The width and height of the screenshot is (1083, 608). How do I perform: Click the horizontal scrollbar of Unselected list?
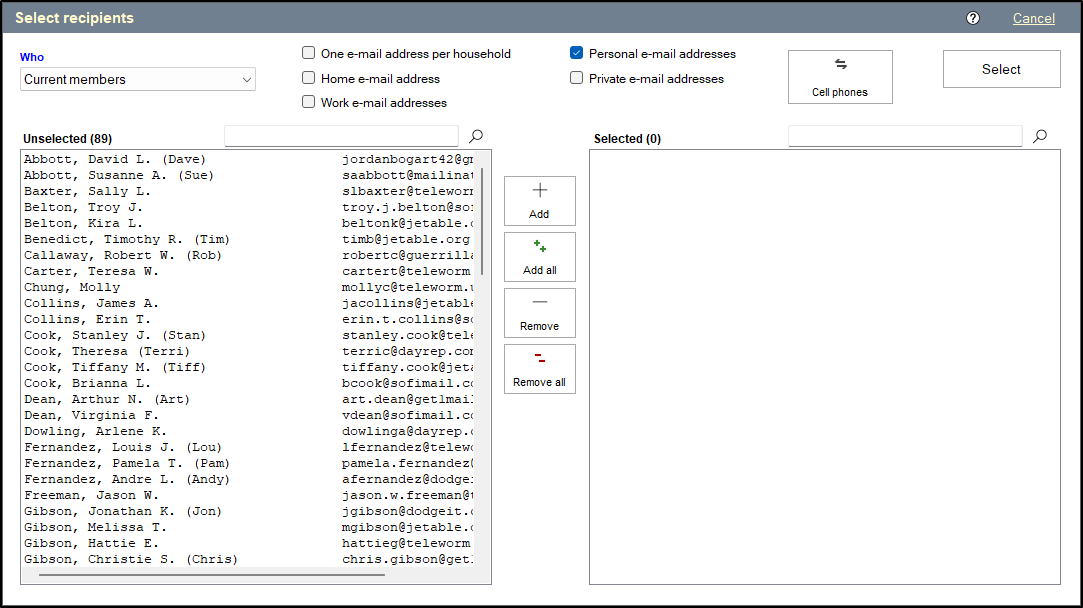[x=212, y=575]
